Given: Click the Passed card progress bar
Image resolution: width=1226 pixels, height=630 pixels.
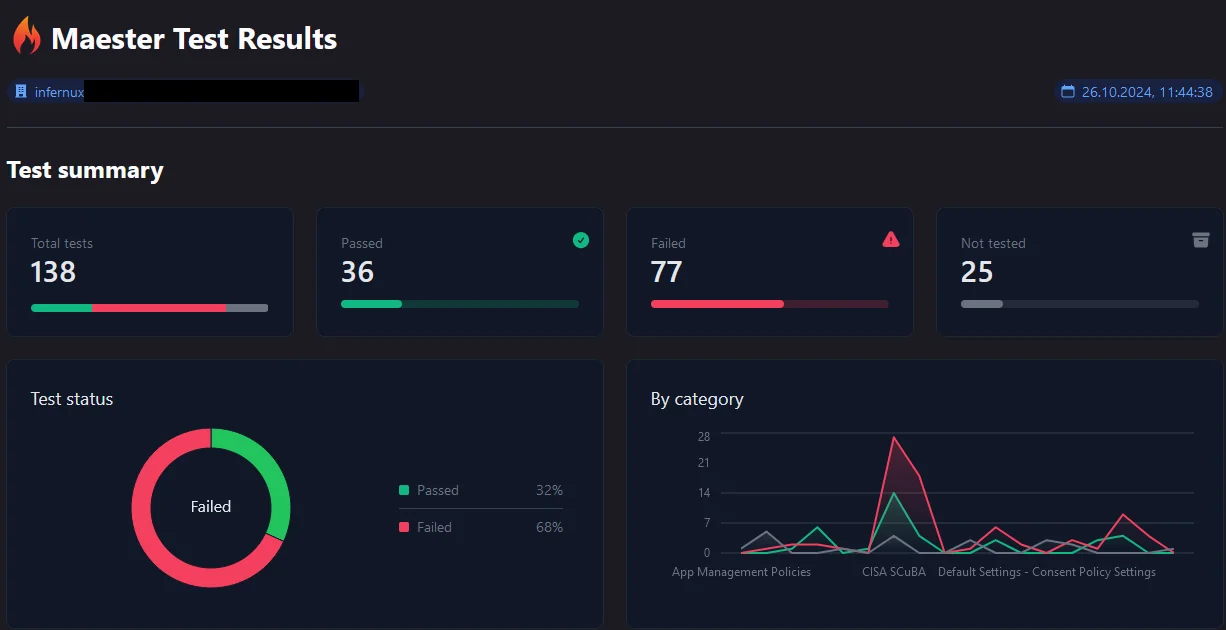Looking at the screenshot, I should point(459,304).
